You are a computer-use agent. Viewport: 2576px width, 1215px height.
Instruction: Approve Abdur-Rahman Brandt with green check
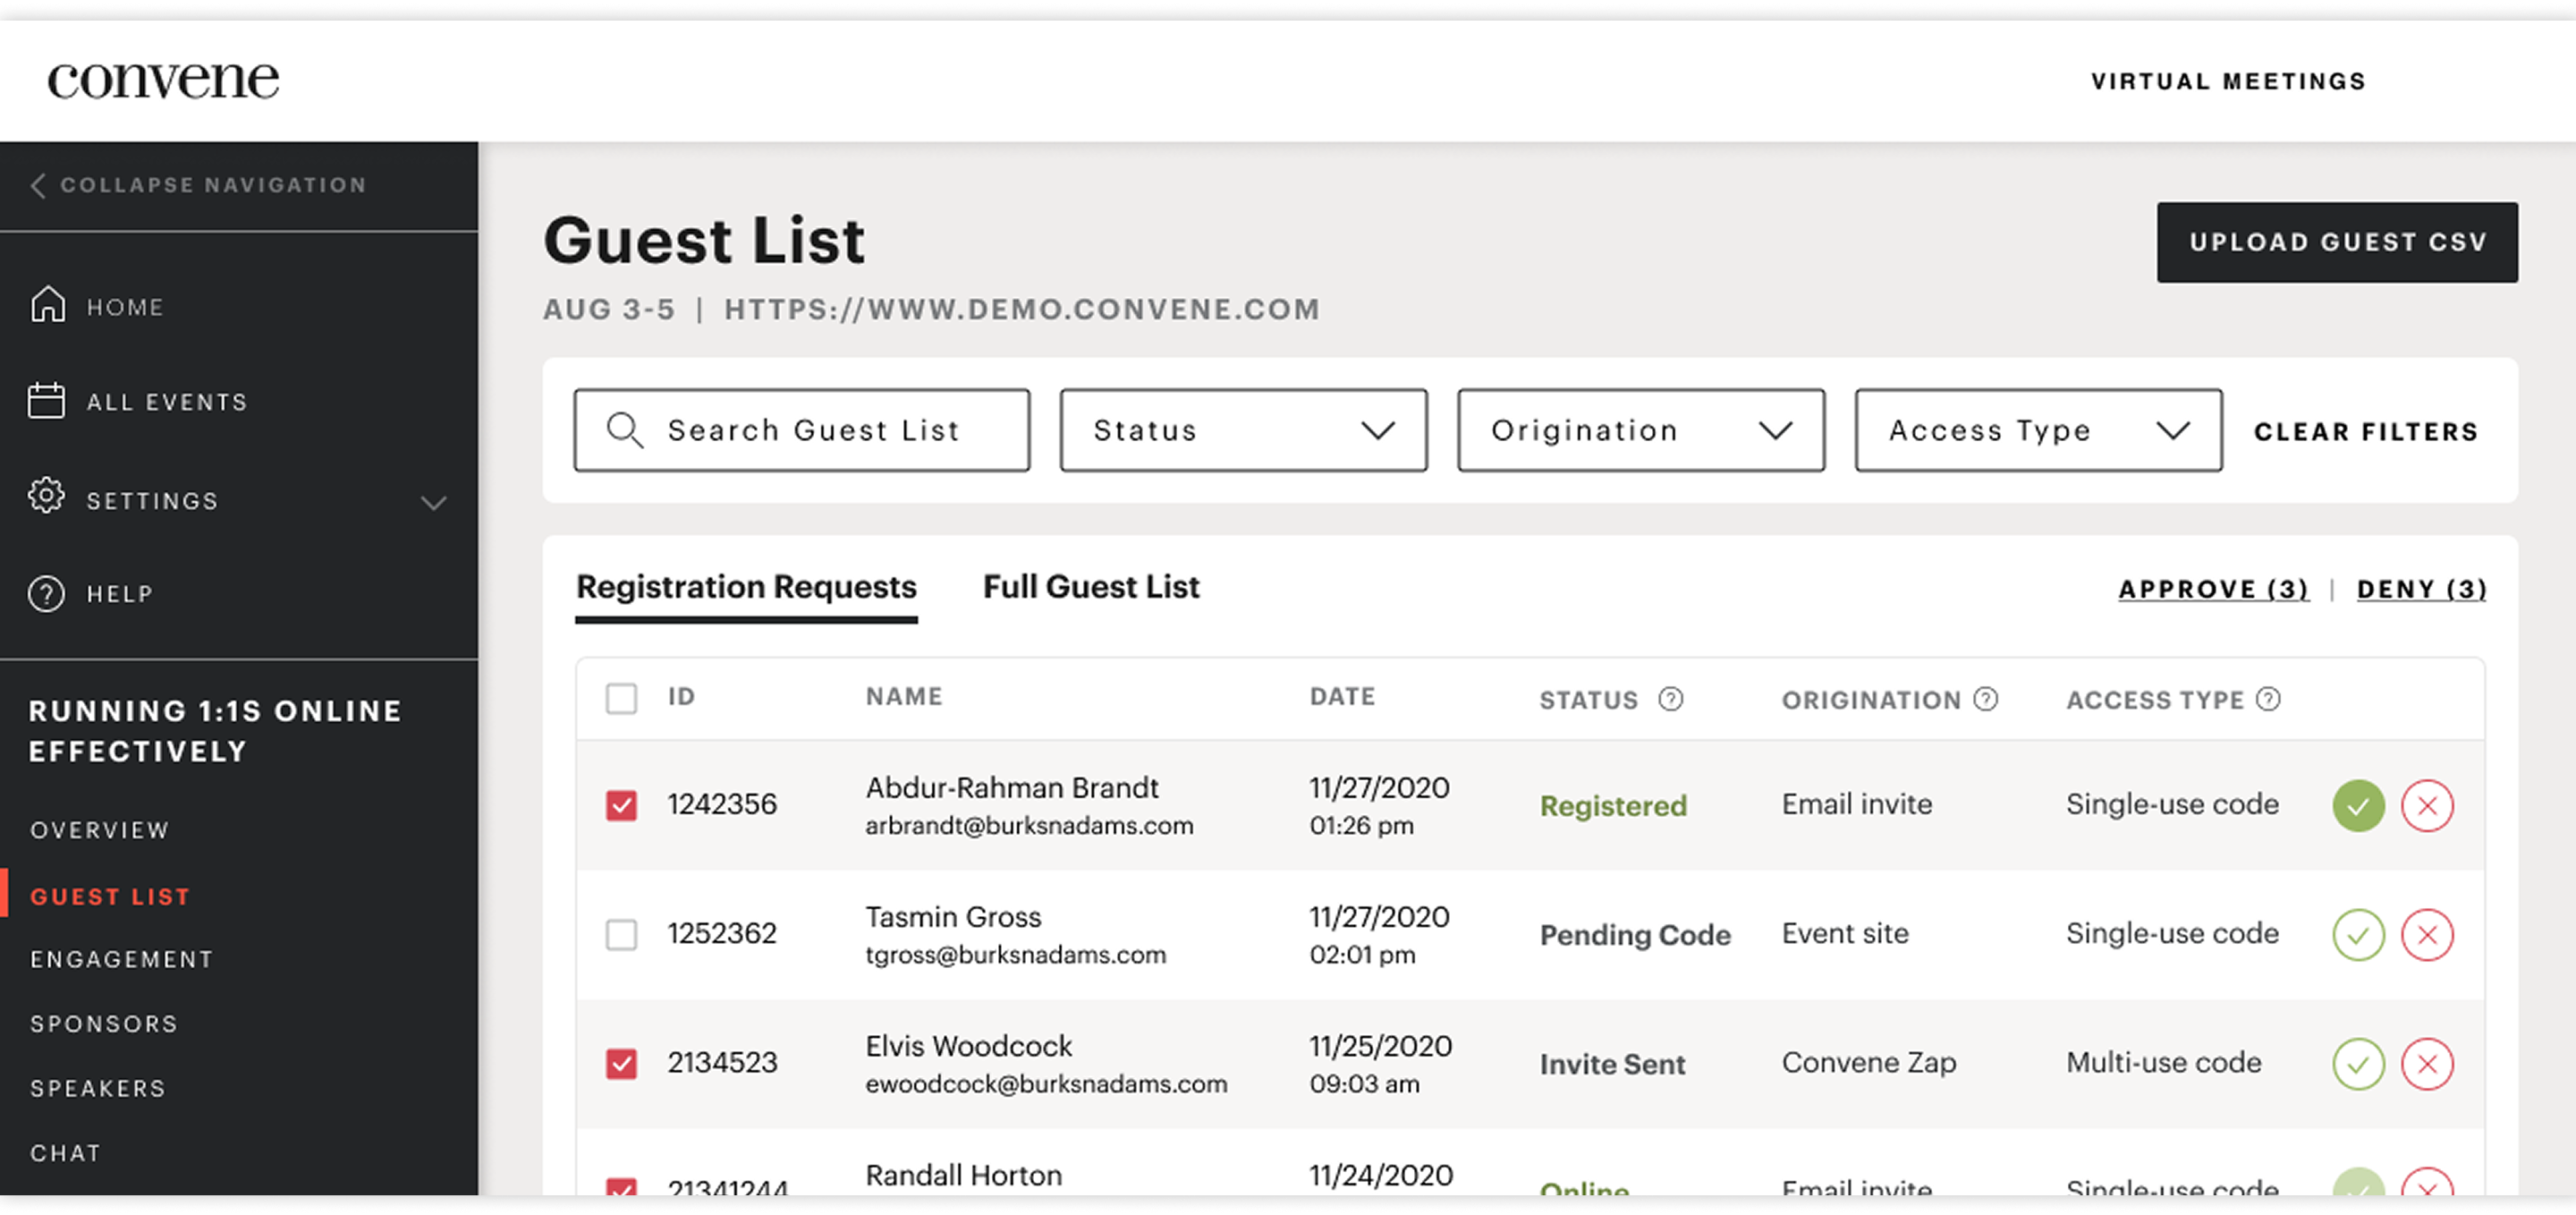click(2358, 805)
